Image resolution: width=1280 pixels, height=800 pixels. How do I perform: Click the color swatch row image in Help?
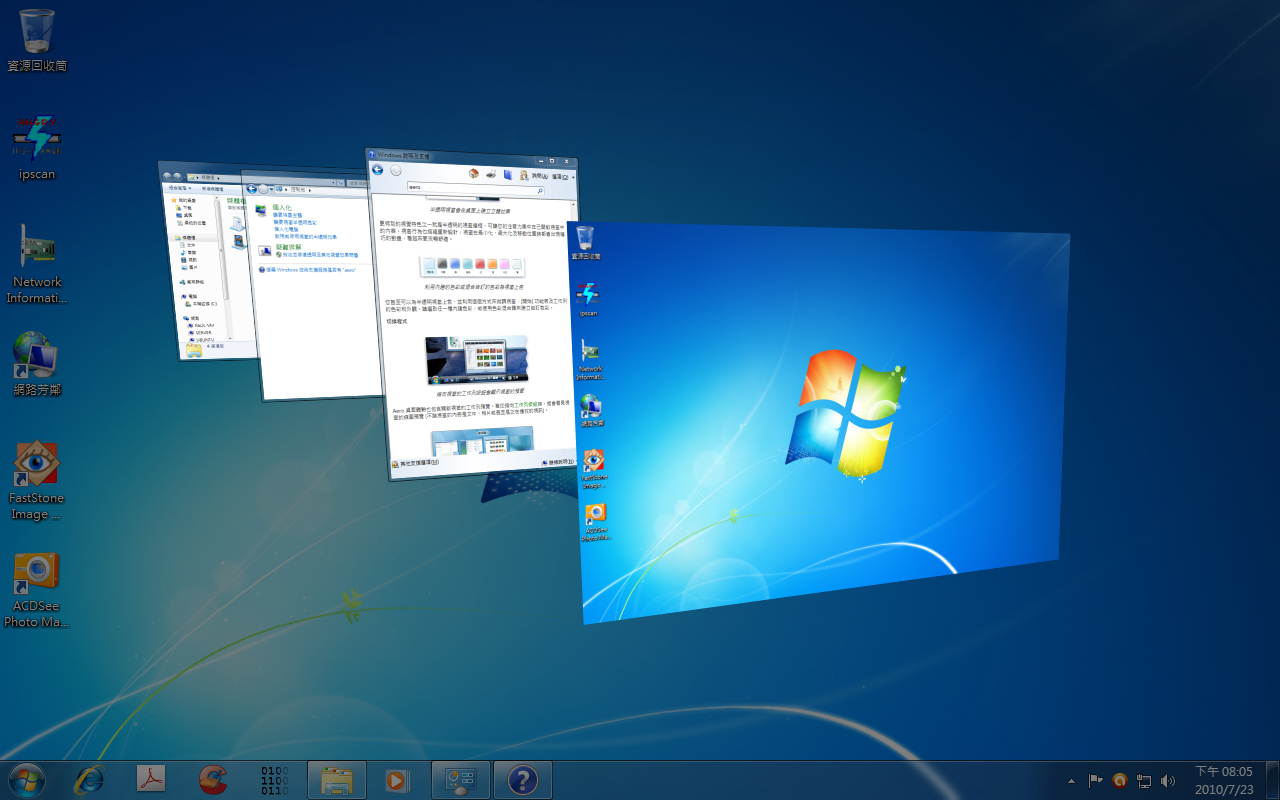(472, 266)
